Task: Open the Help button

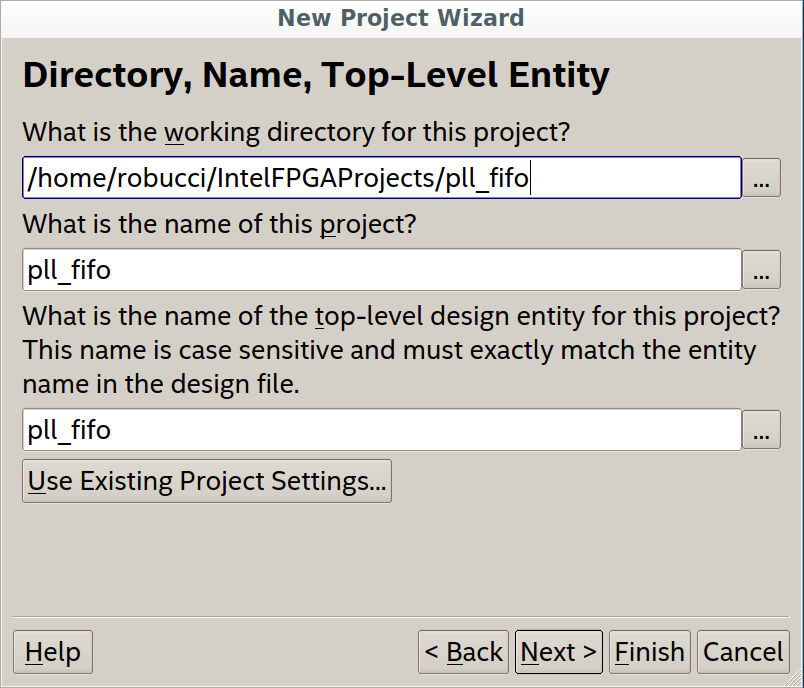Action: pos(53,652)
